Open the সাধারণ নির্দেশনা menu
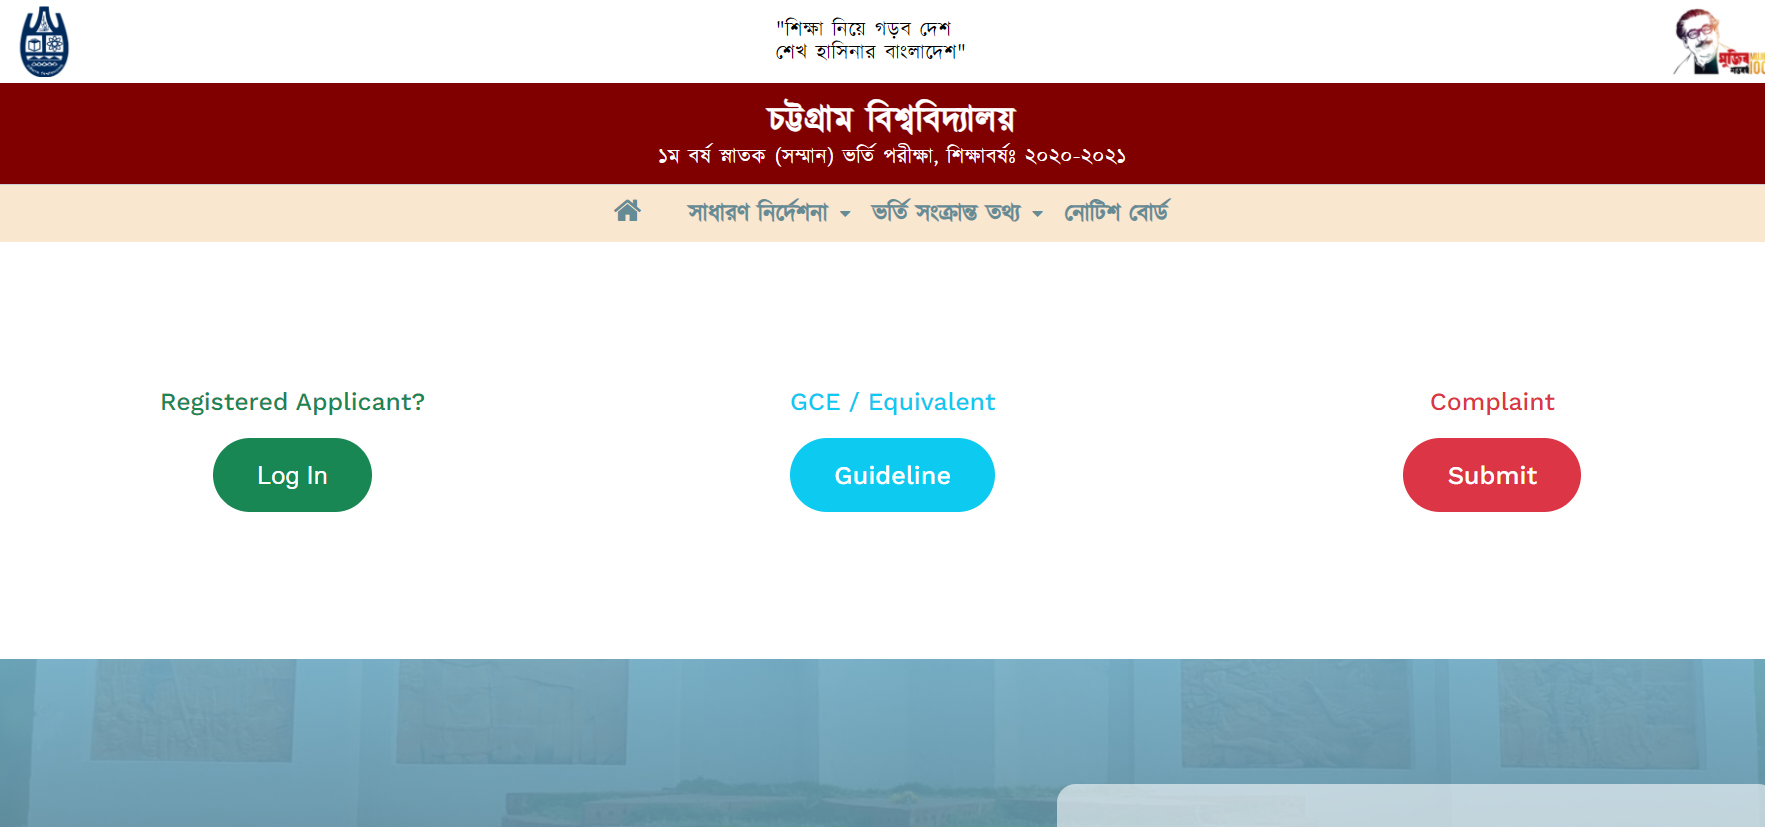The width and height of the screenshot is (1765, 827). (758, 212)
